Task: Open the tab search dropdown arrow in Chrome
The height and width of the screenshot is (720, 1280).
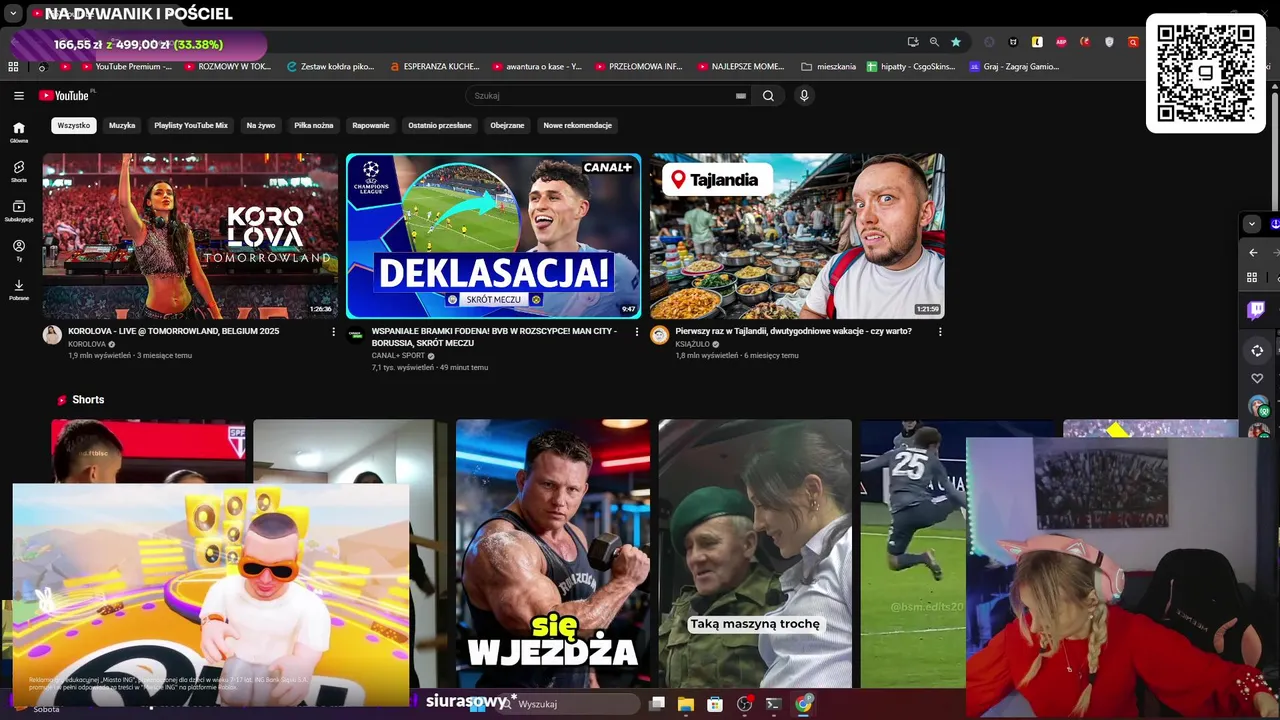Action: (13, 14)
